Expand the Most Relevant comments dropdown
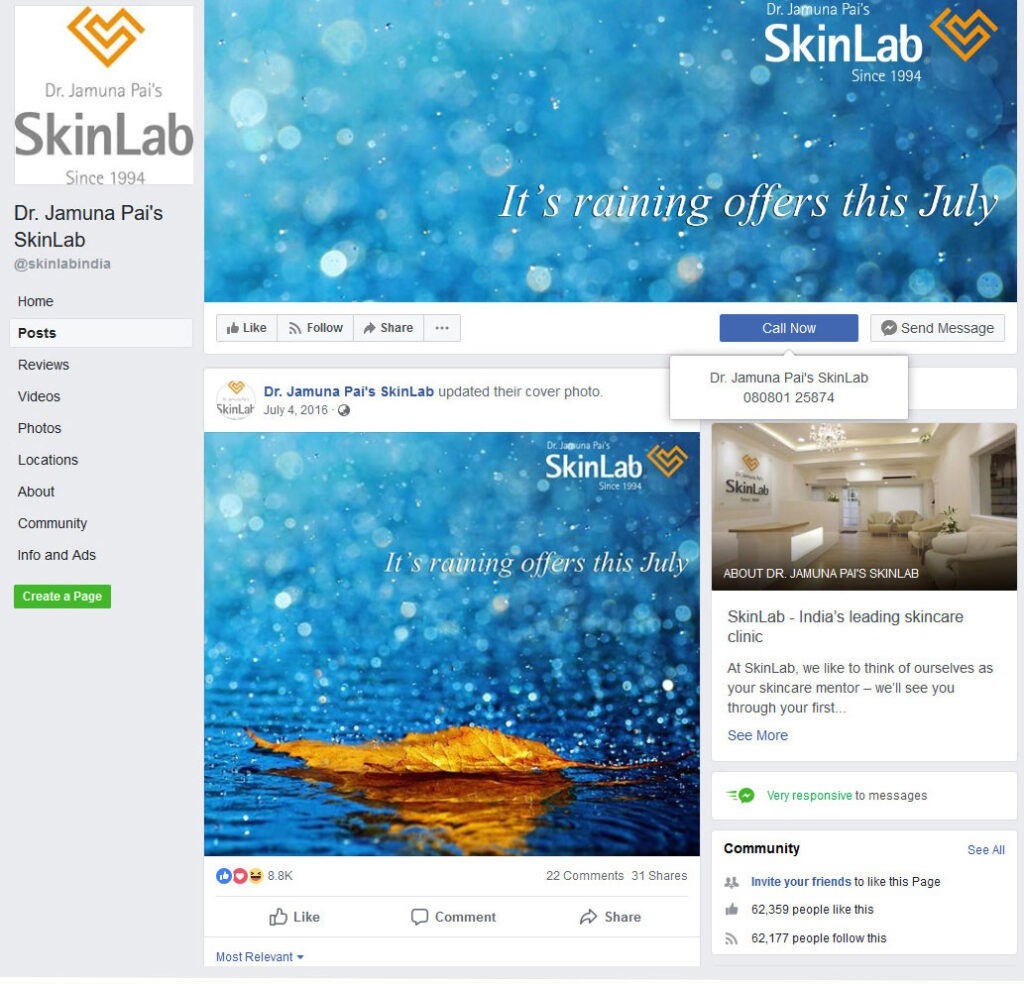The width and height of the screenshot is (1024, 985). click(x=260, y=957)
